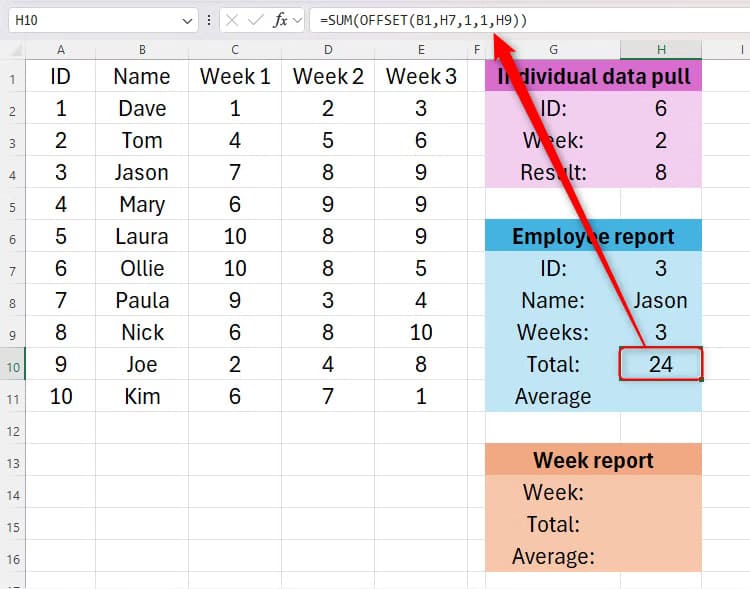Viewport: 750px width, 589px height.
Task: Select the cell containing Nick
Action: [x=142, y=332]
